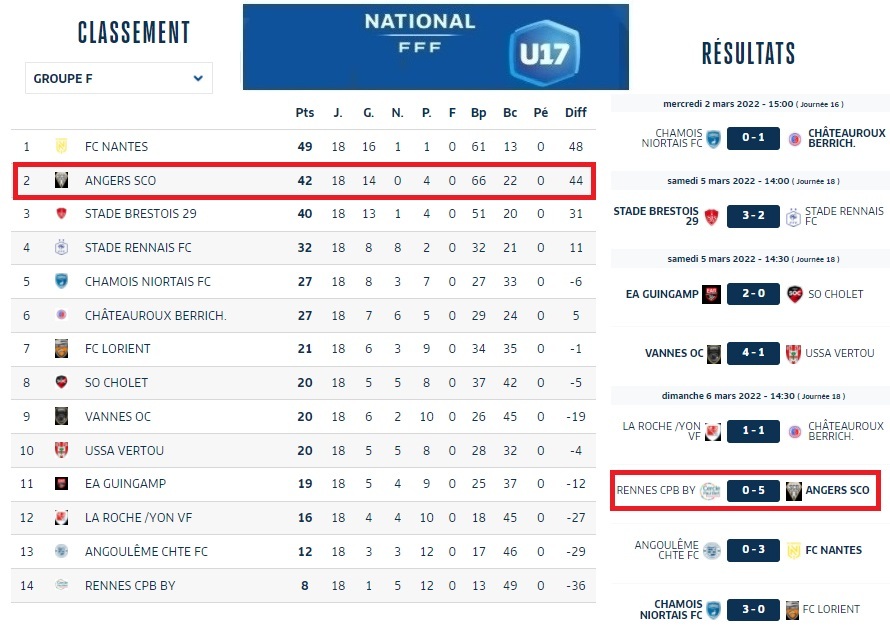Open the Châteauroux Berrich. standings row
The image size is (890, 628).
point(155,315)
